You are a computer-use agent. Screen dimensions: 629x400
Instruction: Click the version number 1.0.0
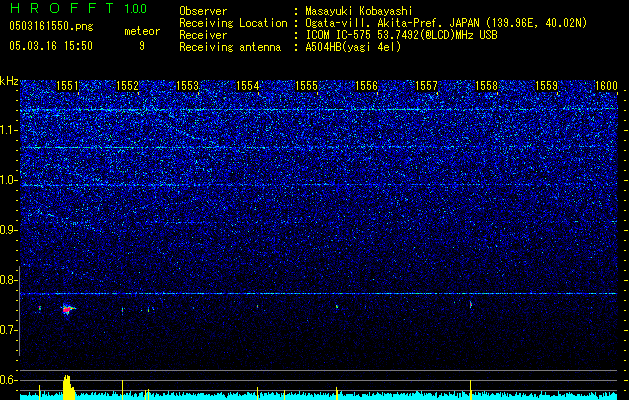136,9
